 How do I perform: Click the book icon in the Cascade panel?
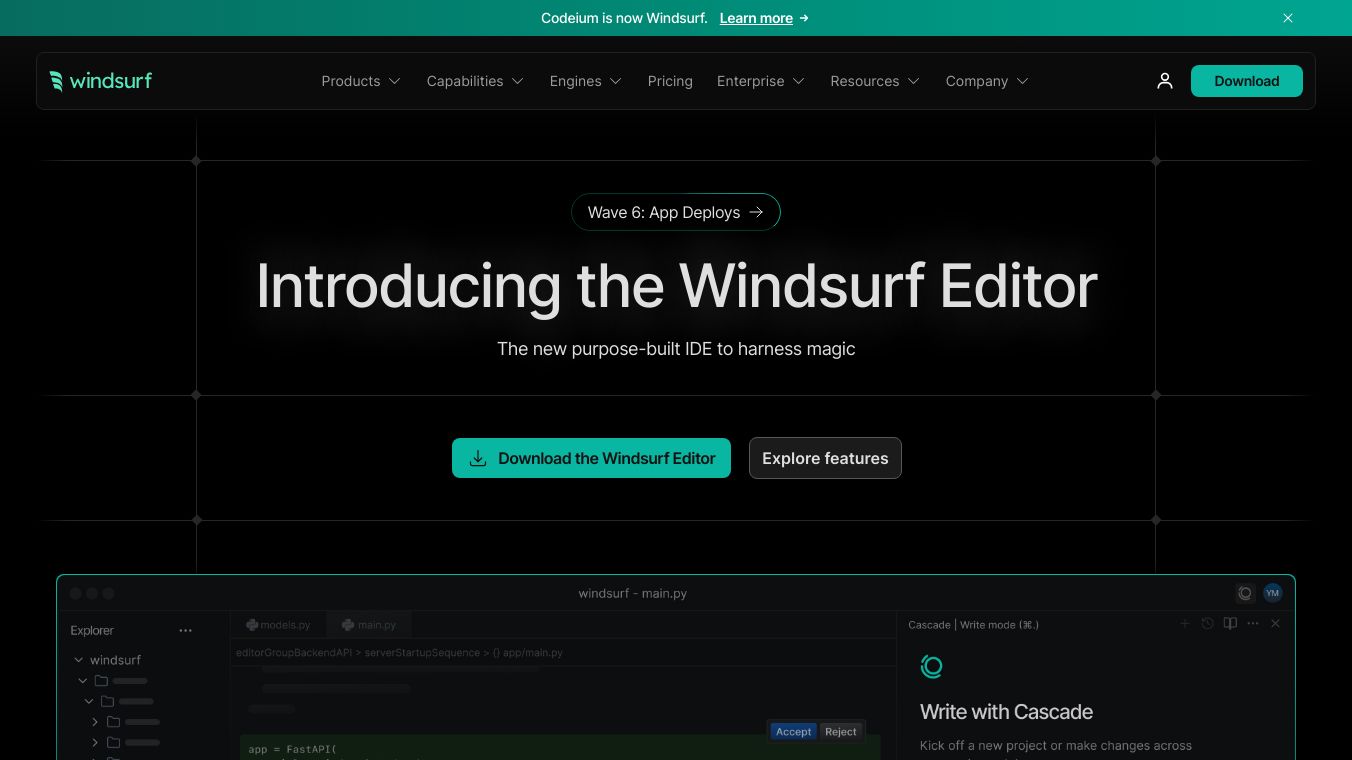(1230, 624)
